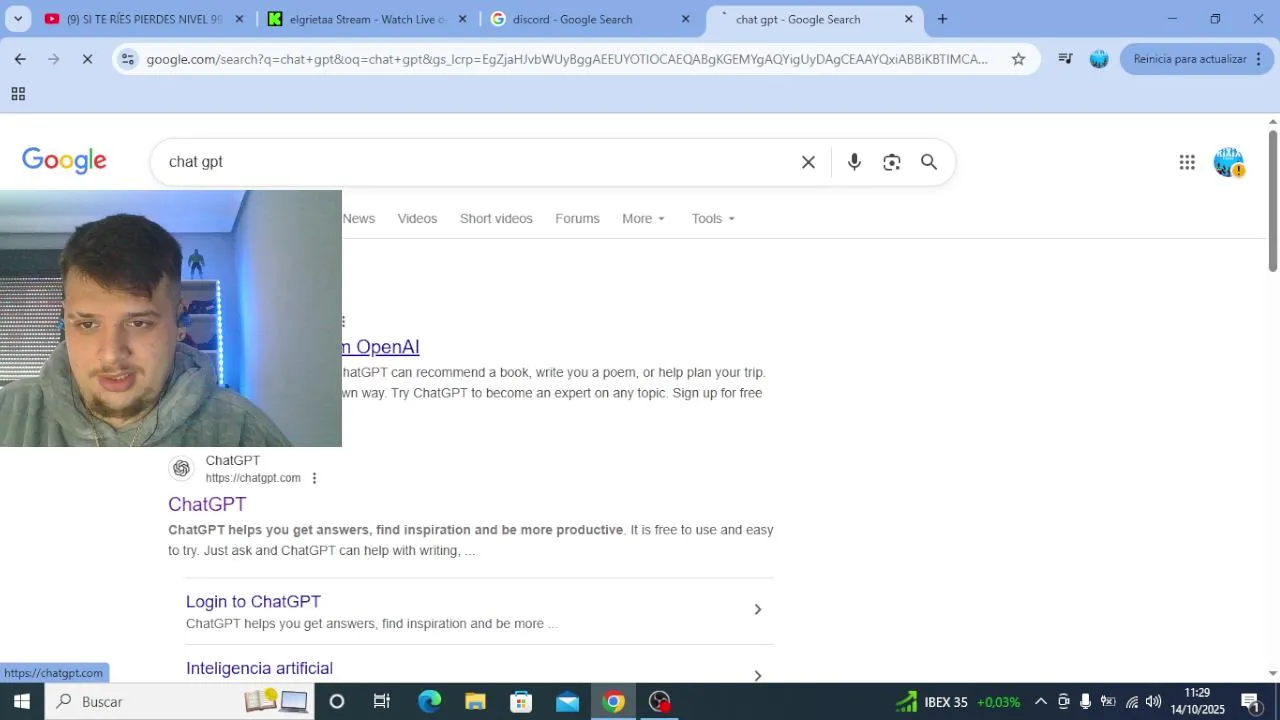Open the Login to ChatGPT link
The height and width of the screenshot is (720, 1280).
click(x=253, y=601)
